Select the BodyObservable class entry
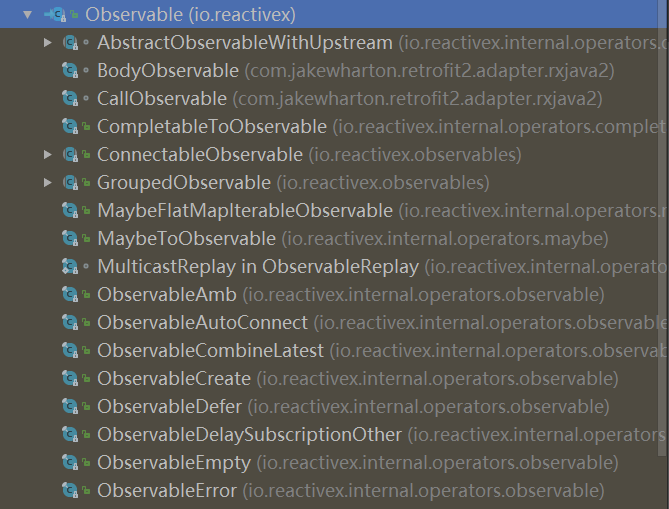Viewport: 669px width, 509px height. (x=168, y=71)
